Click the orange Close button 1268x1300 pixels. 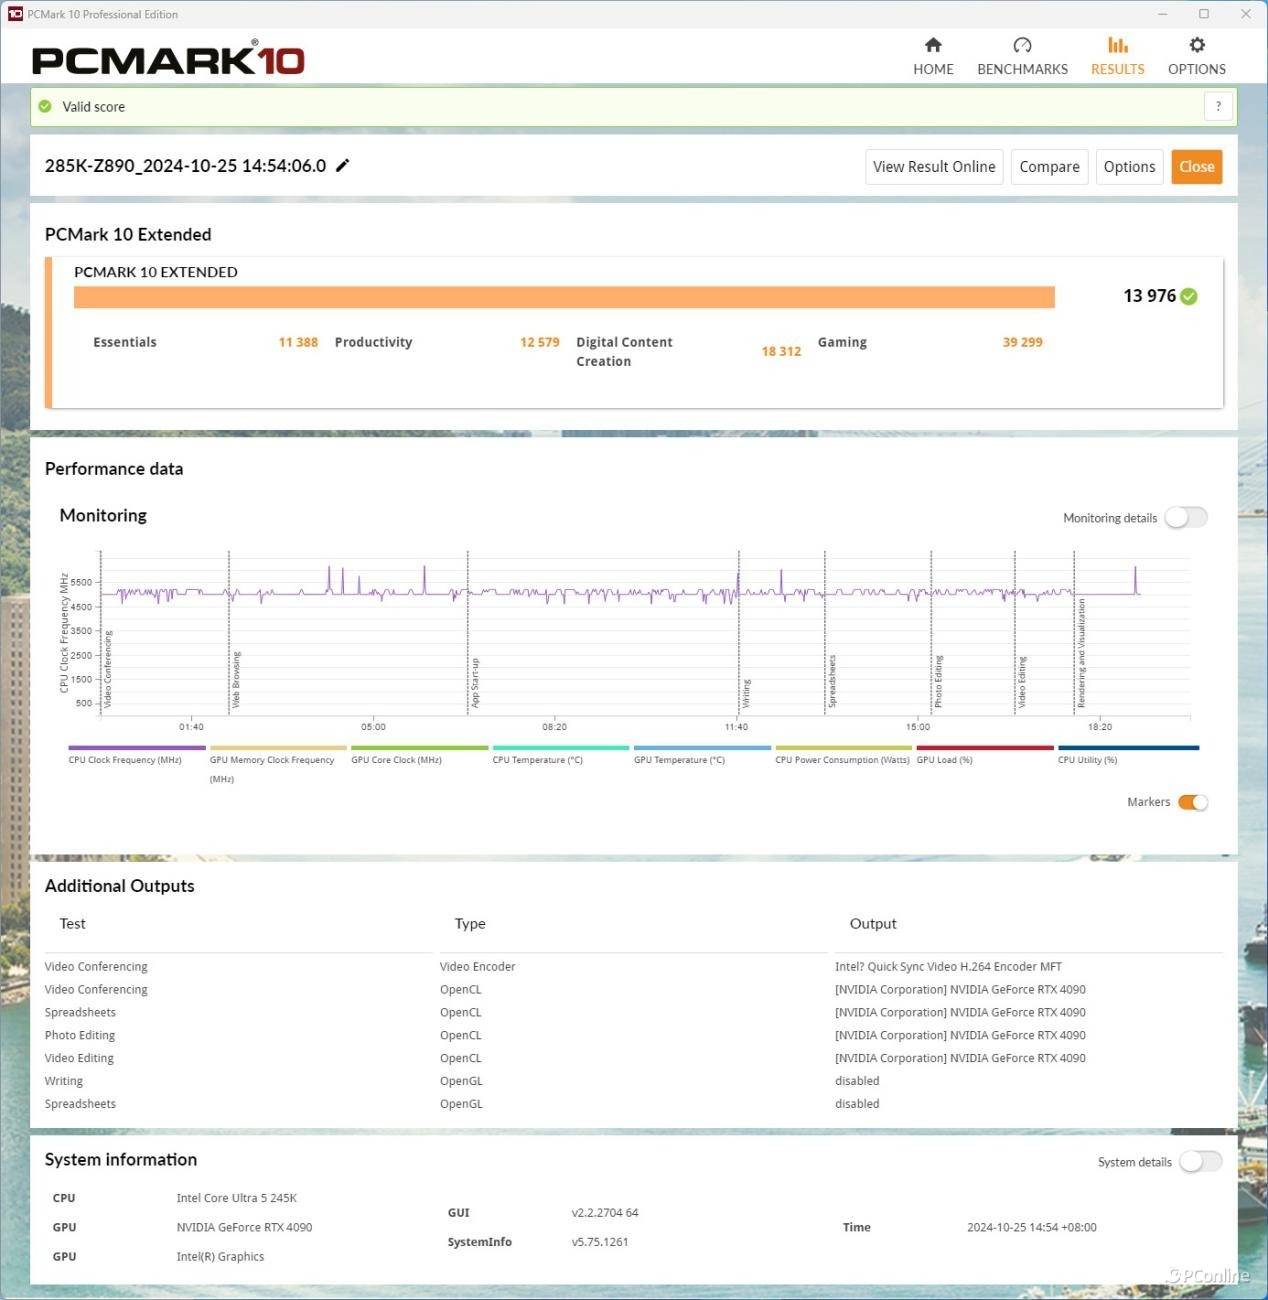(1196, 167)
